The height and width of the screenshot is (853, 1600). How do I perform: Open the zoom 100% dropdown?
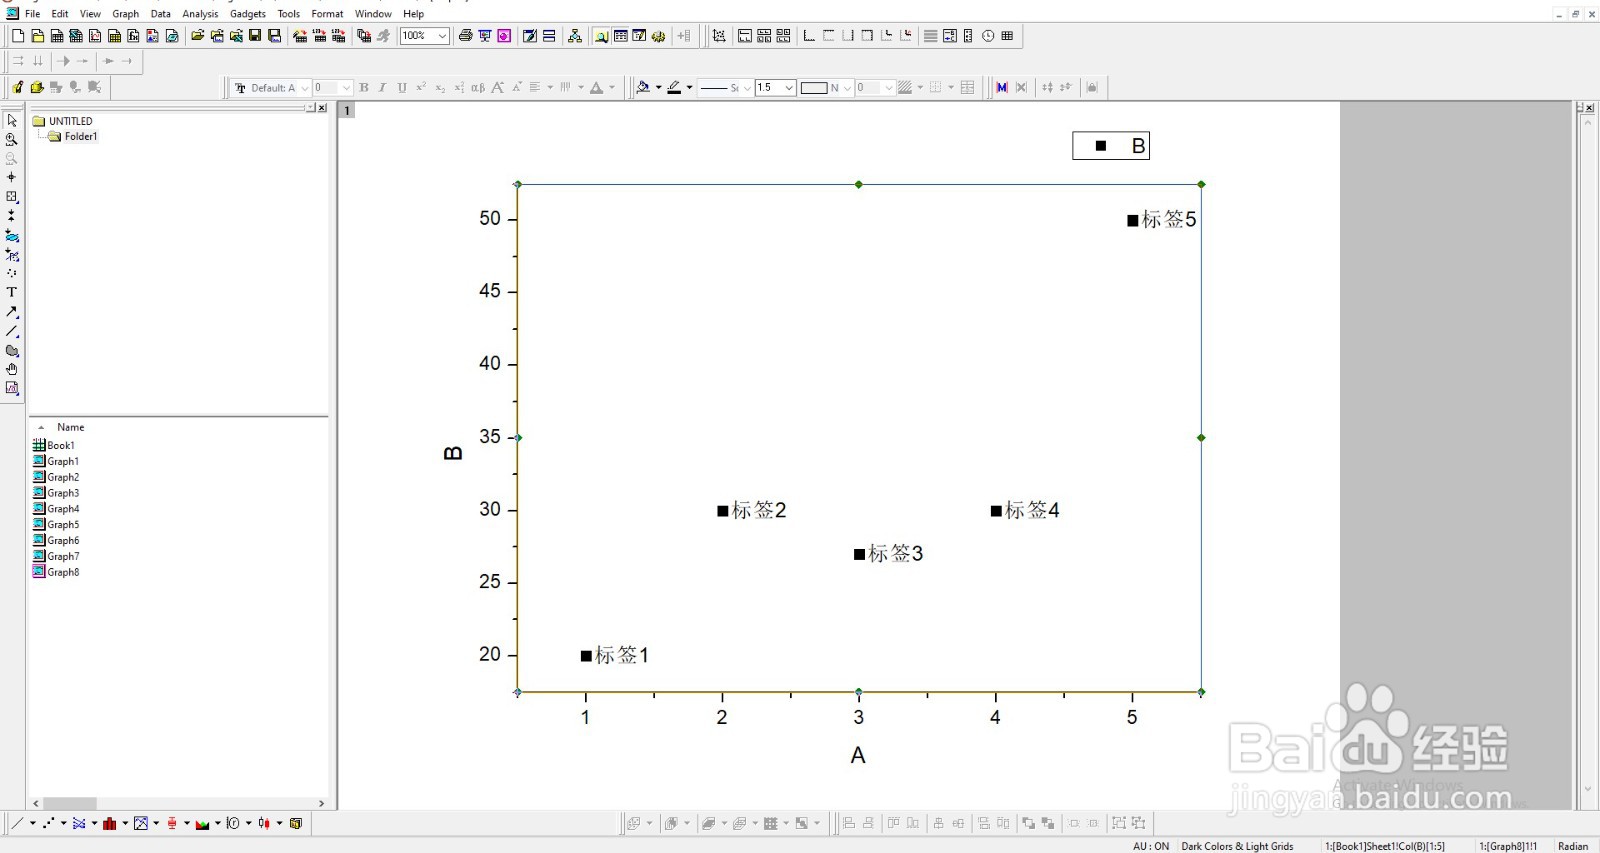(442, 36)
